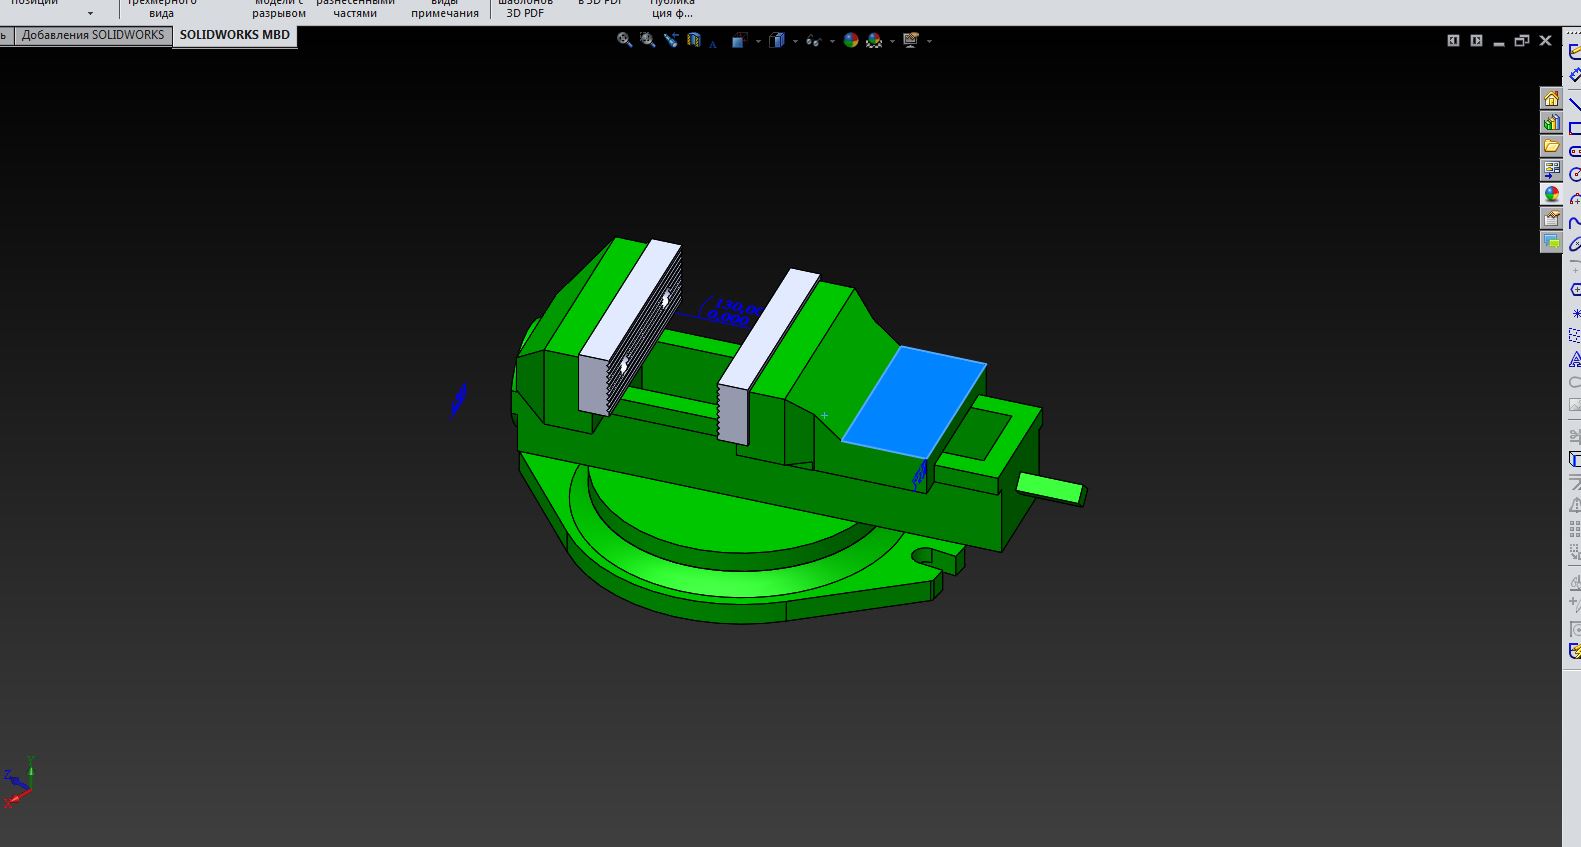Select the Circle sketch tool

click(1574, 174)
